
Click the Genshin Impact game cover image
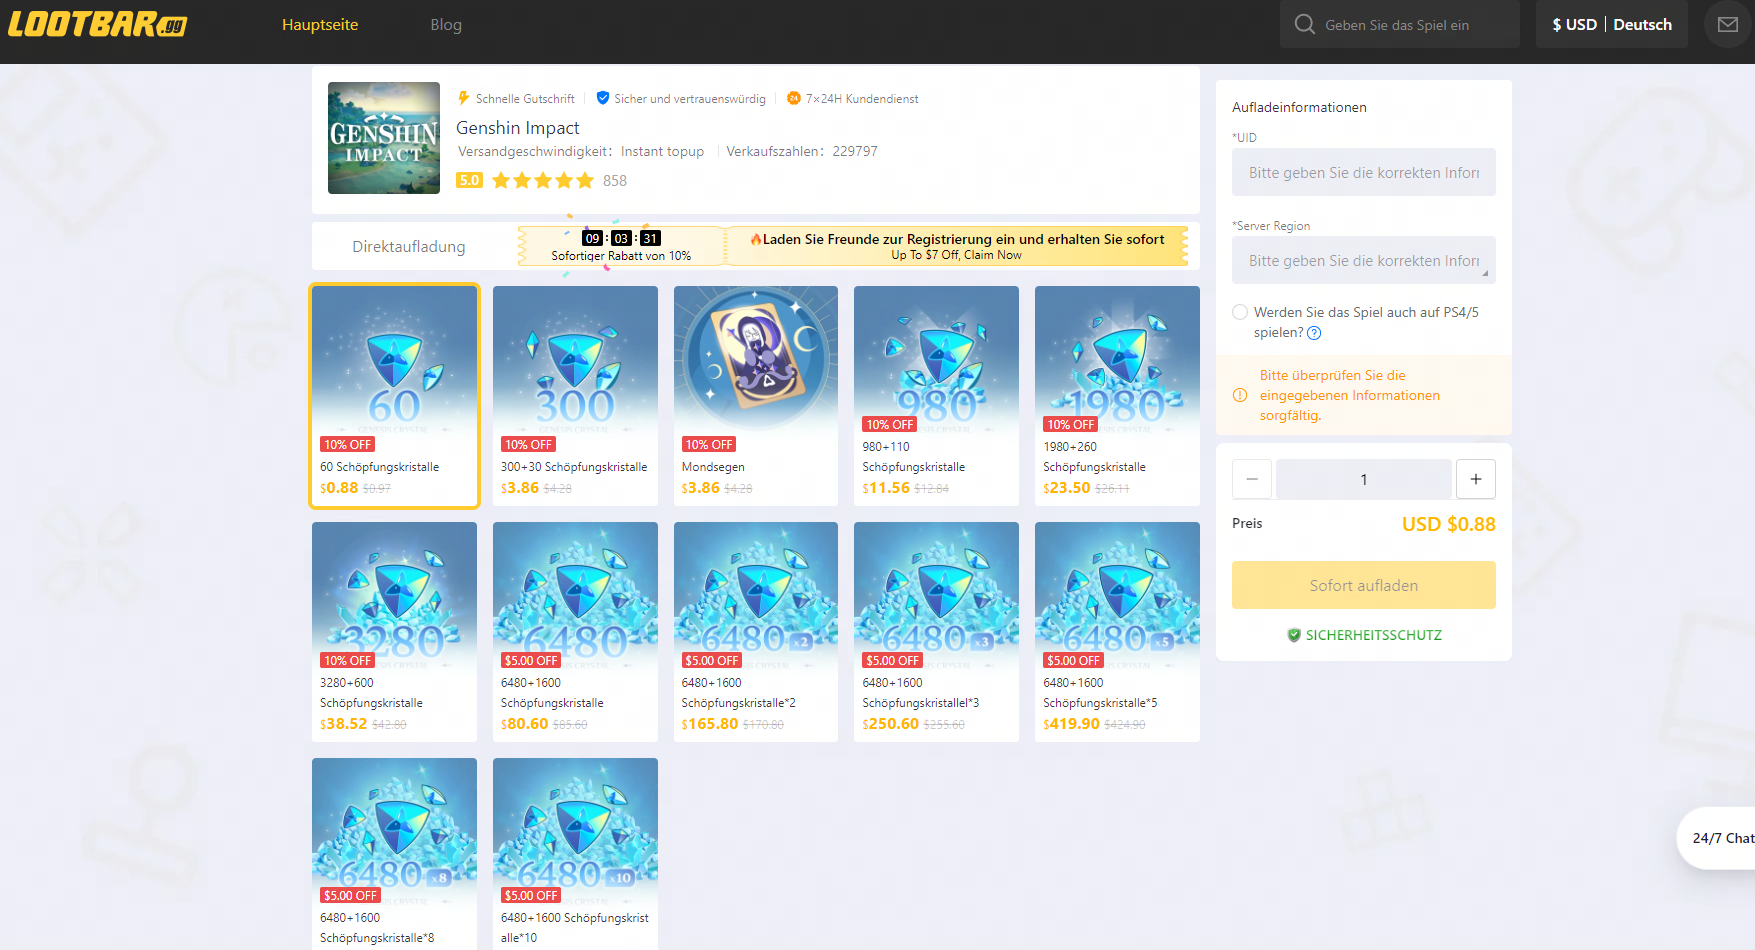coord(384,138)
